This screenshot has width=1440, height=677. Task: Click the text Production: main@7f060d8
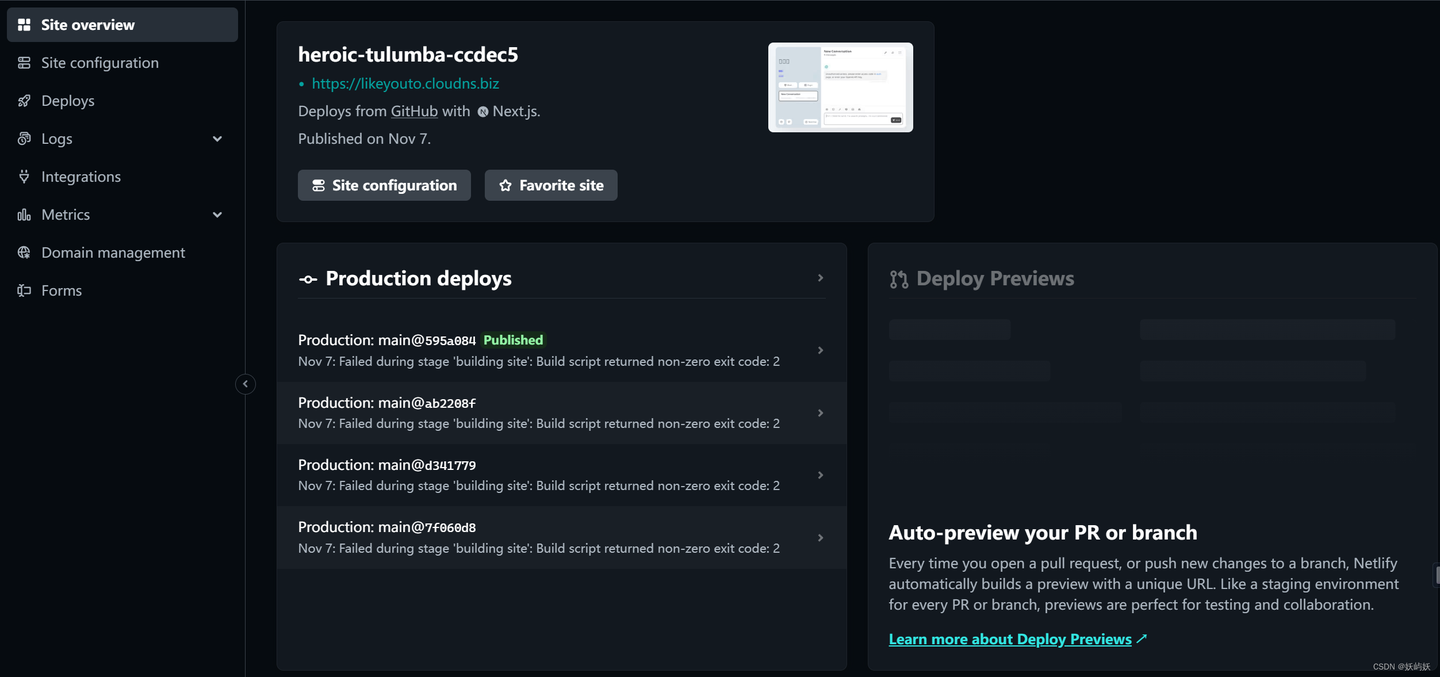click(x=387, y=527)
